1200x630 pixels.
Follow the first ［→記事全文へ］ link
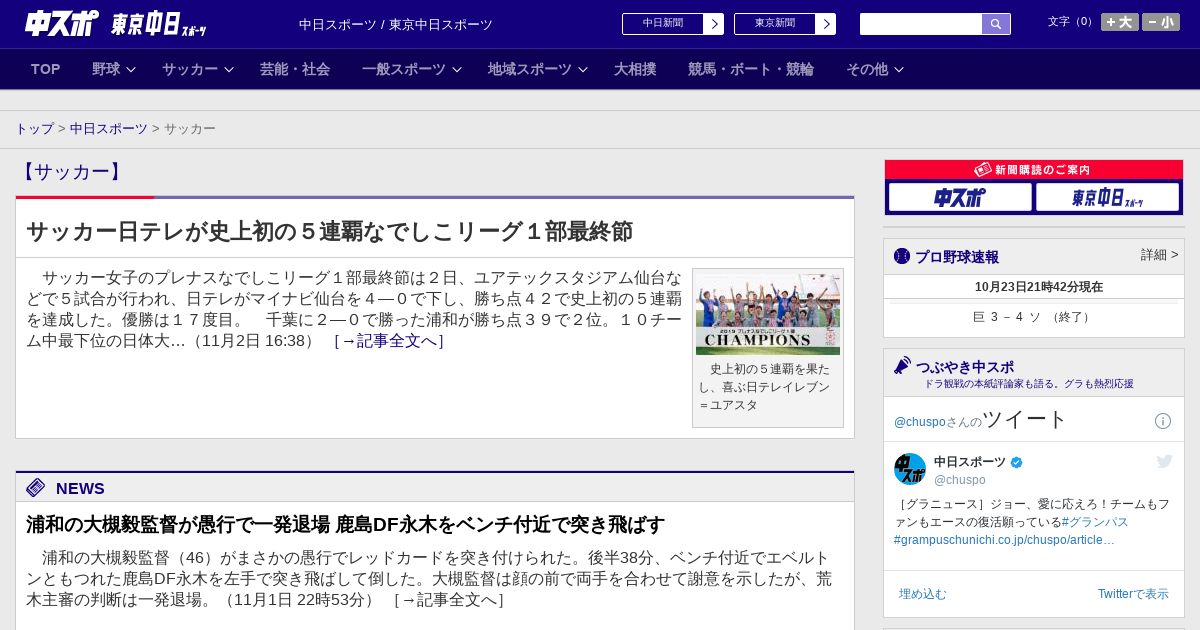[388, 341]
